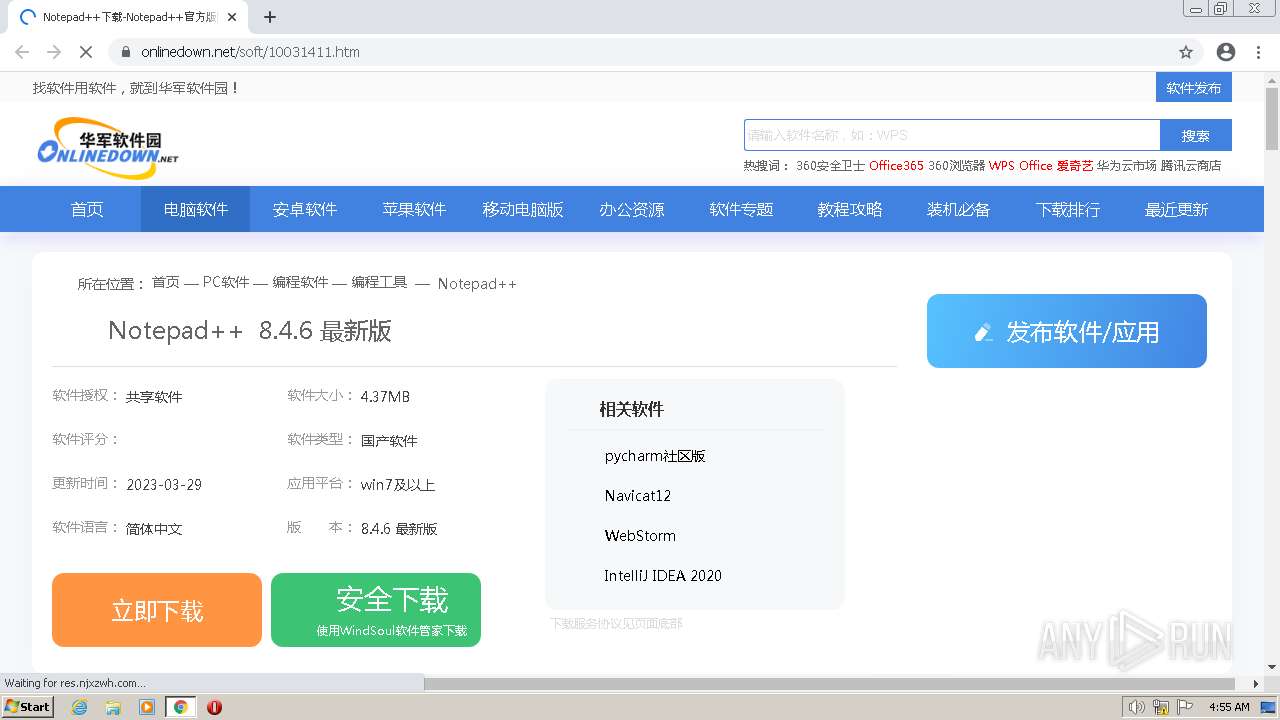1280x720 pixels.
Task: Click the vertical scrollbar down arrow
Action: 1271,667
